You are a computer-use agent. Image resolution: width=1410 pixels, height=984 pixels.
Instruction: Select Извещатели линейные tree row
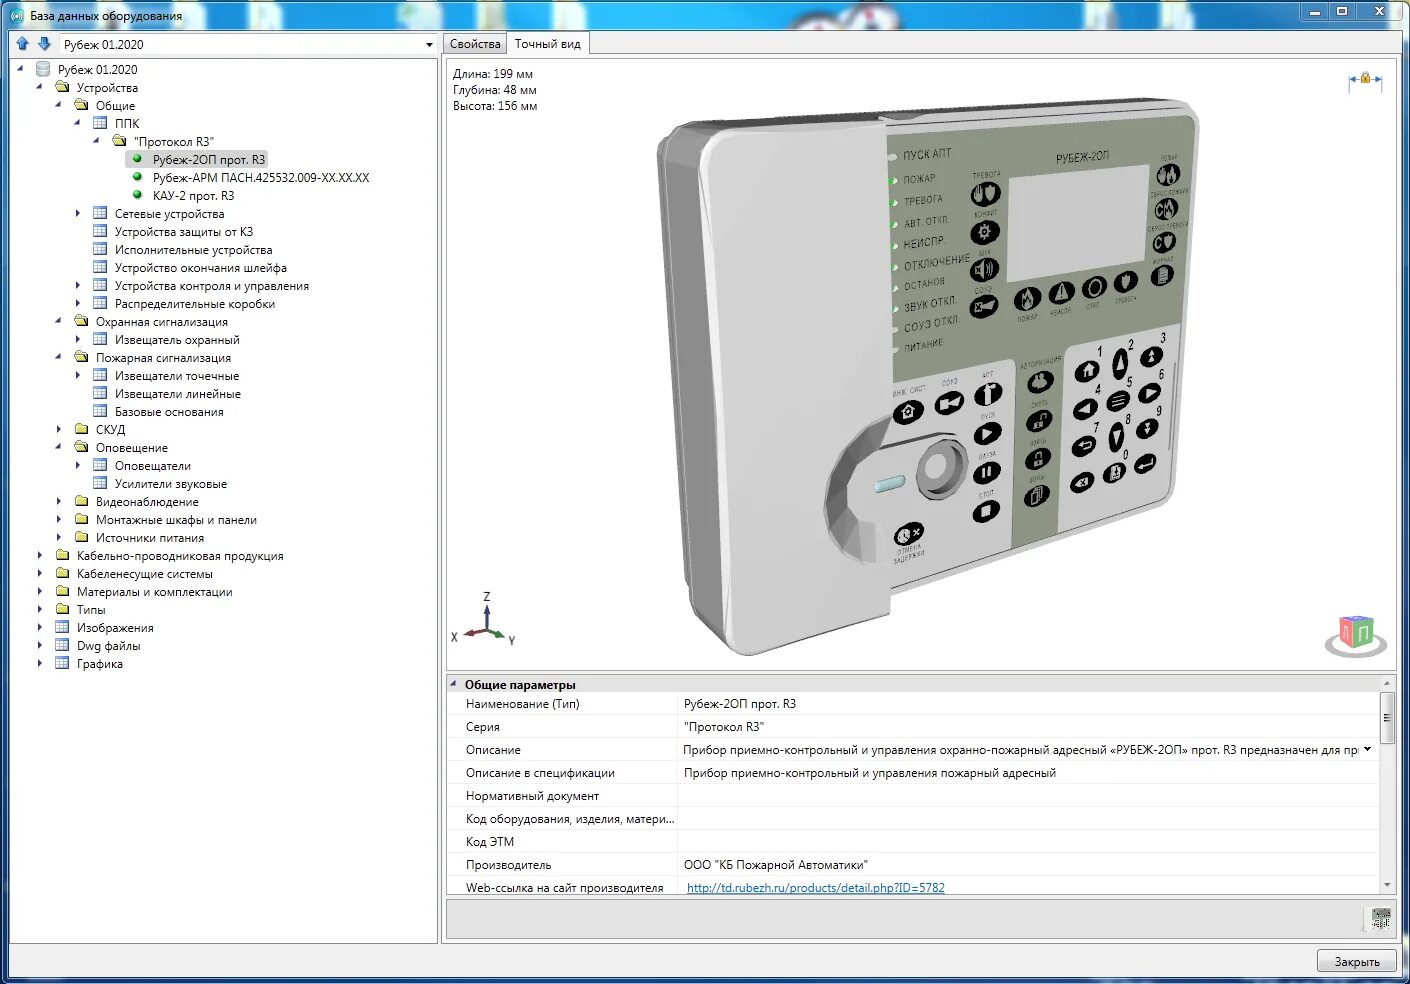coord(178,393)
